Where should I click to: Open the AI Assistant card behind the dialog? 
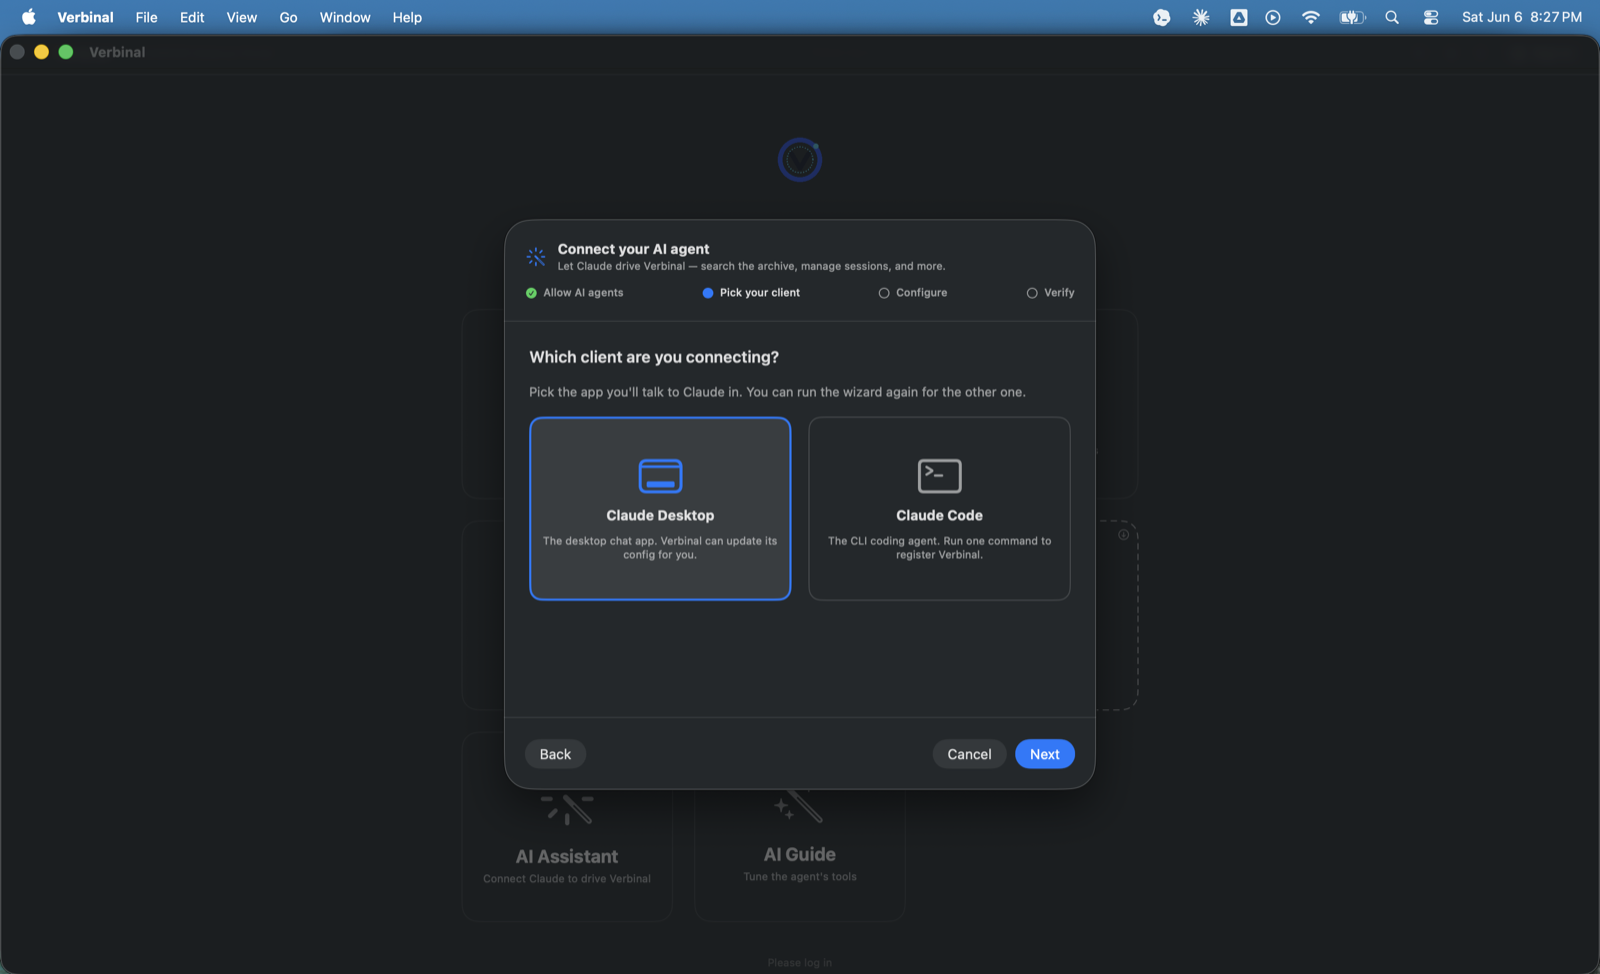point(567,856)
